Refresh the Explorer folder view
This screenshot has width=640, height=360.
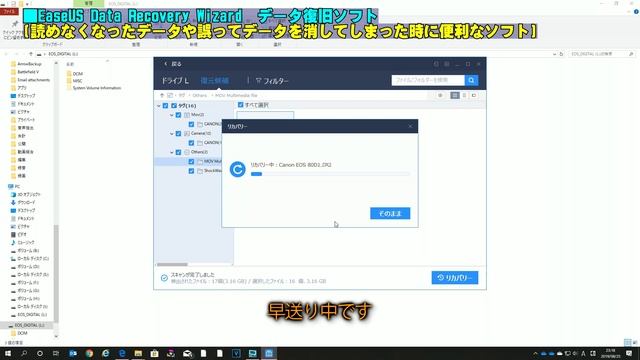[561, 54]
